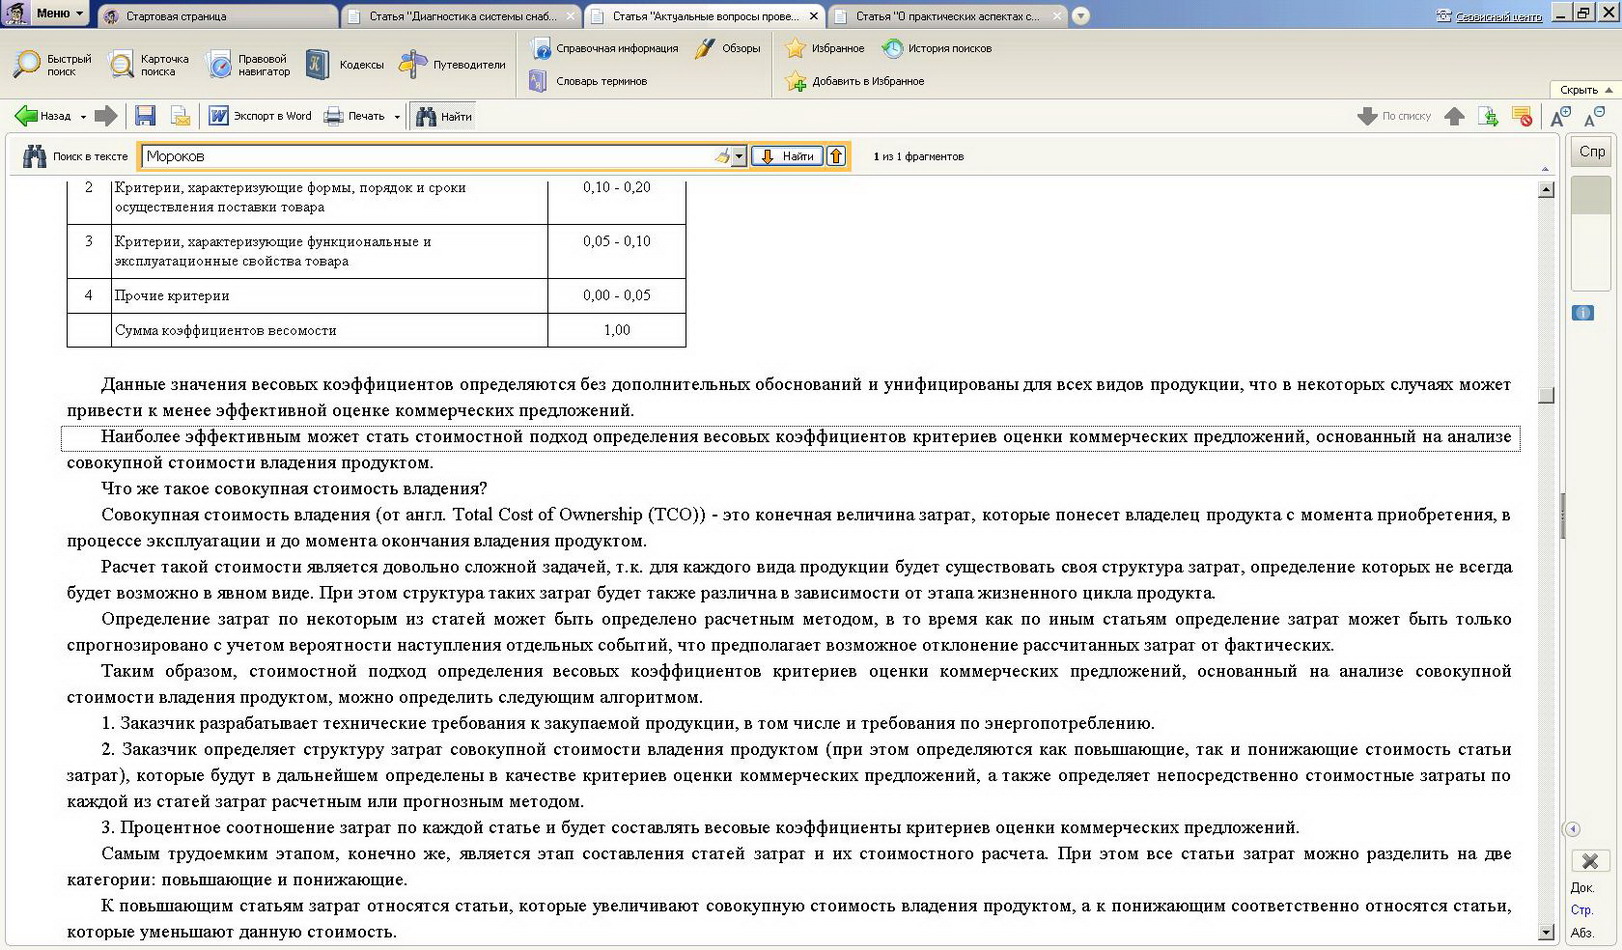
Task: Click the send by email icon
Action: [x=180, y=116]
